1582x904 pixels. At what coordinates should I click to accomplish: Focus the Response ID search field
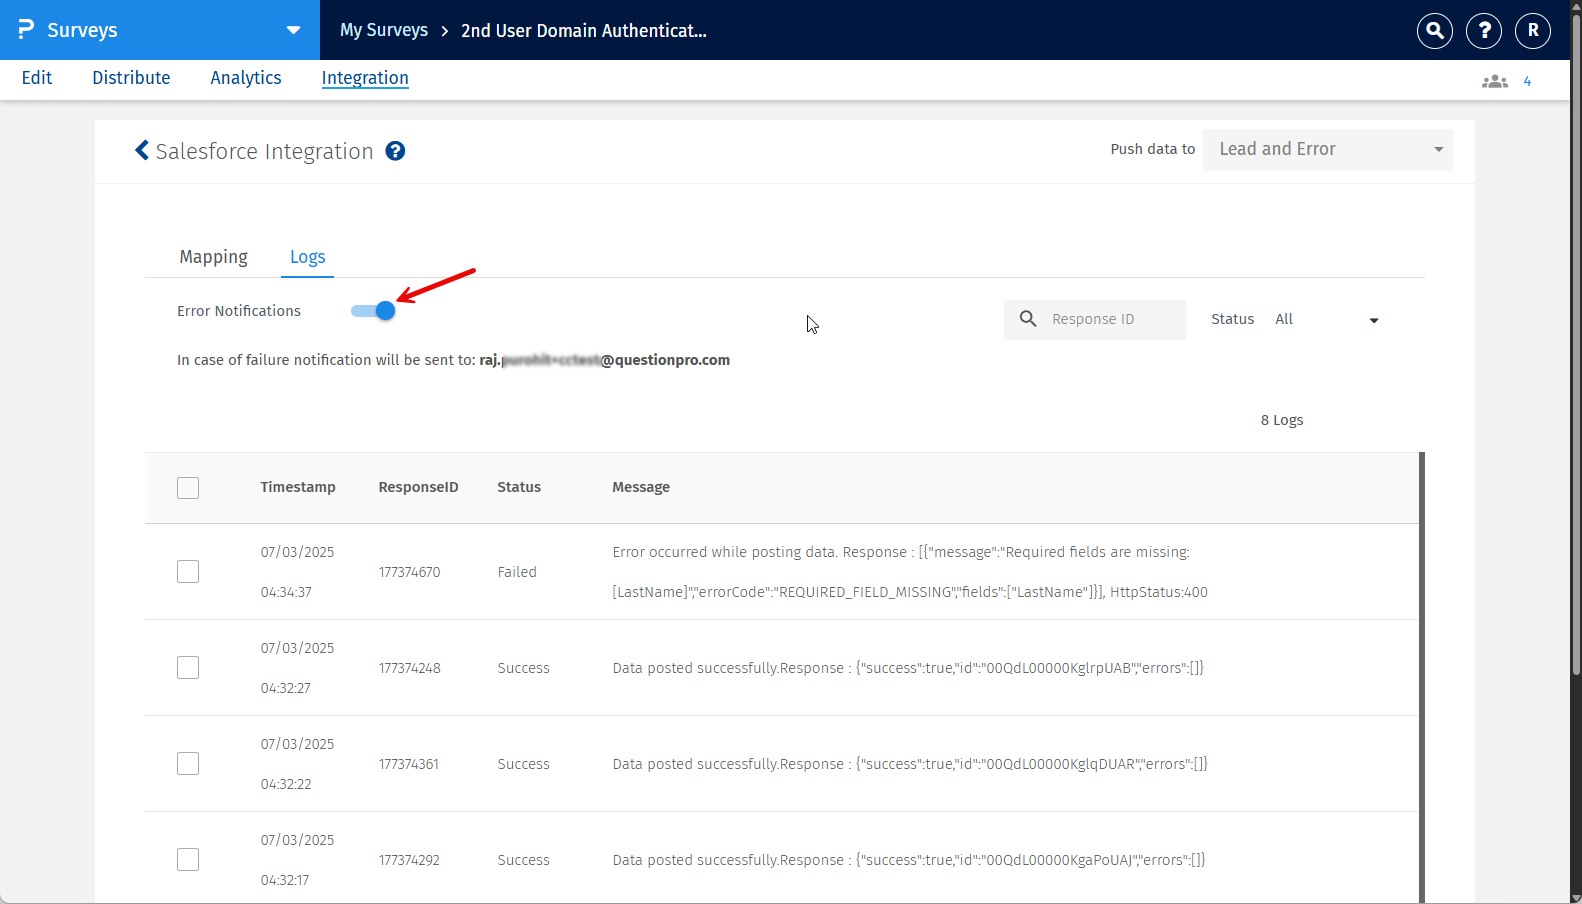click(x=1110, y=320)
